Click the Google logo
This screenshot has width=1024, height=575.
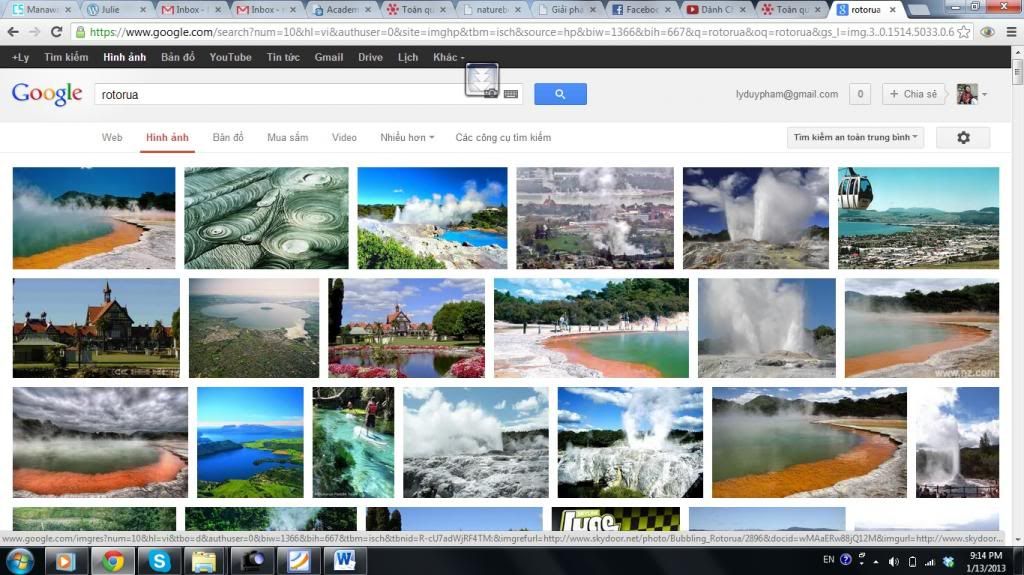pyautogui.click(x=47, y=94)
